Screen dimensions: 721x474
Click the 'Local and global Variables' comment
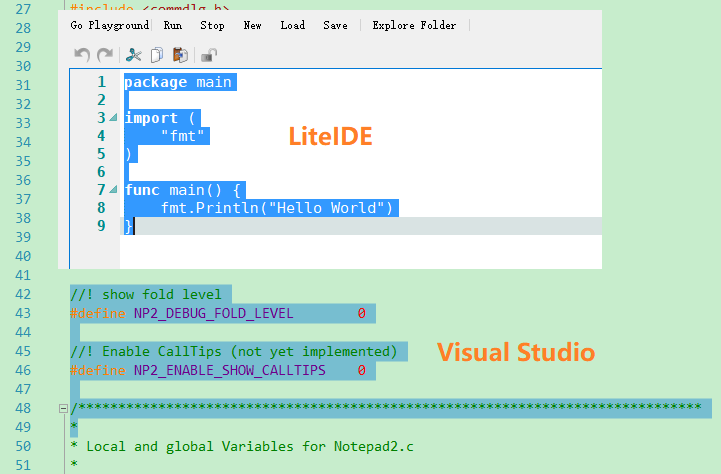[242, 446]
